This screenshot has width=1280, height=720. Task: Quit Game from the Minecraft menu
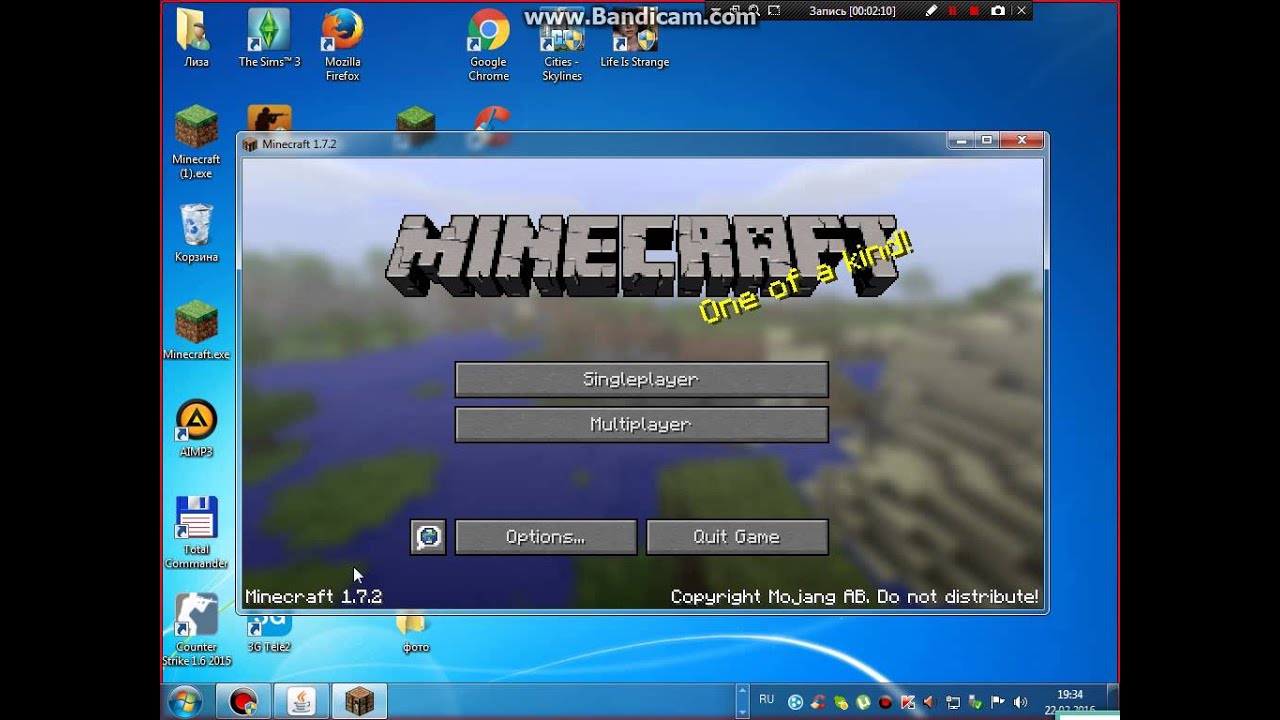pos(737,537)
